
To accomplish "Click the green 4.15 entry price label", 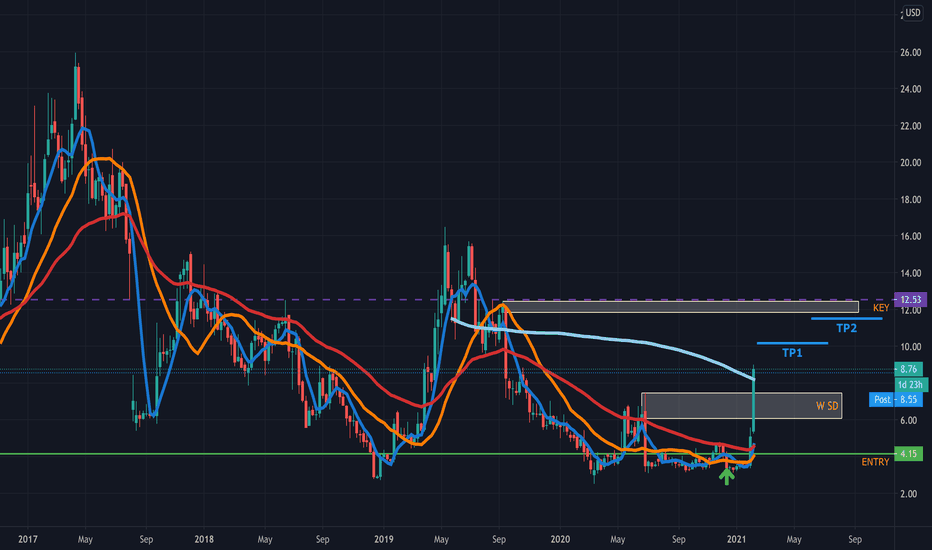I will click(x=909, y=454).
